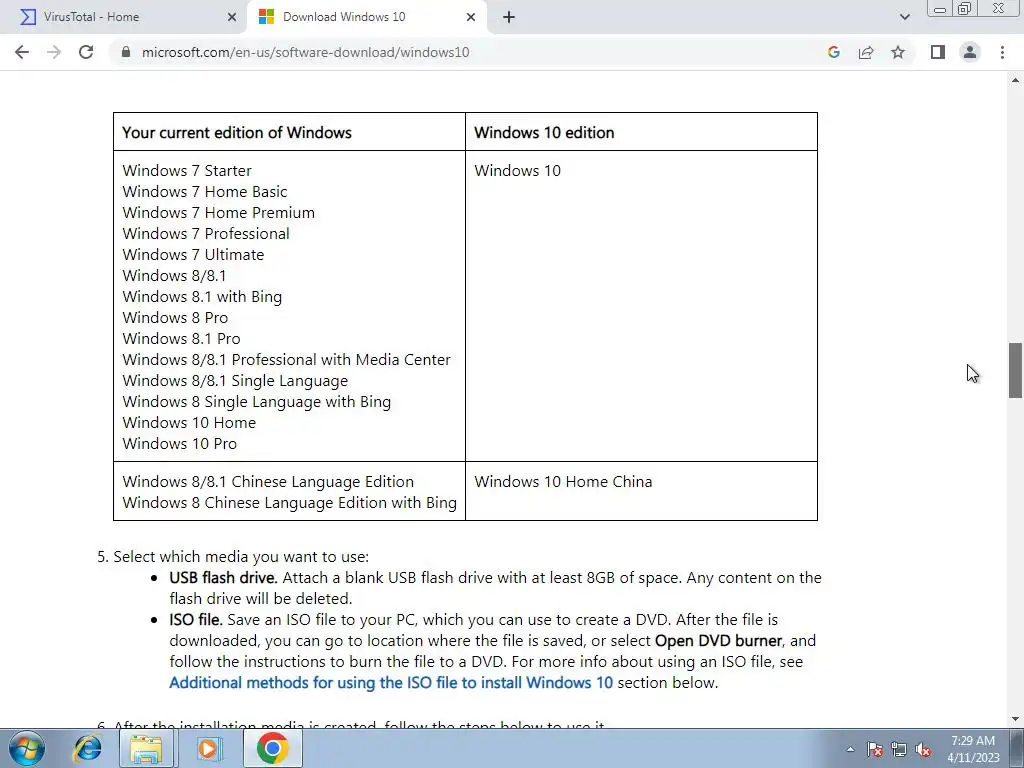Open the taskbar clock showing 7:29 AM
1024x768 pixels.
coord(973,748)
